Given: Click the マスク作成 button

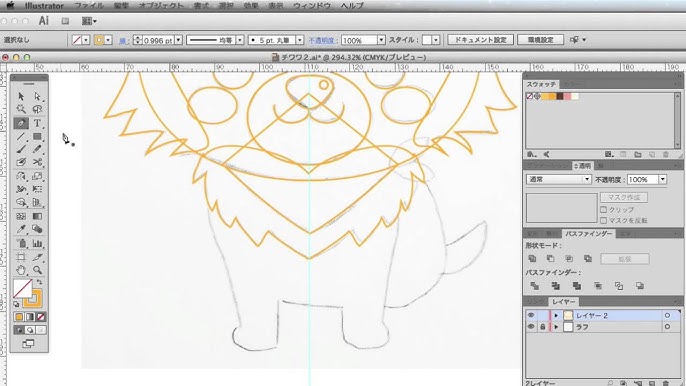Looking at the screenshot, I should [x=624, y=197].
